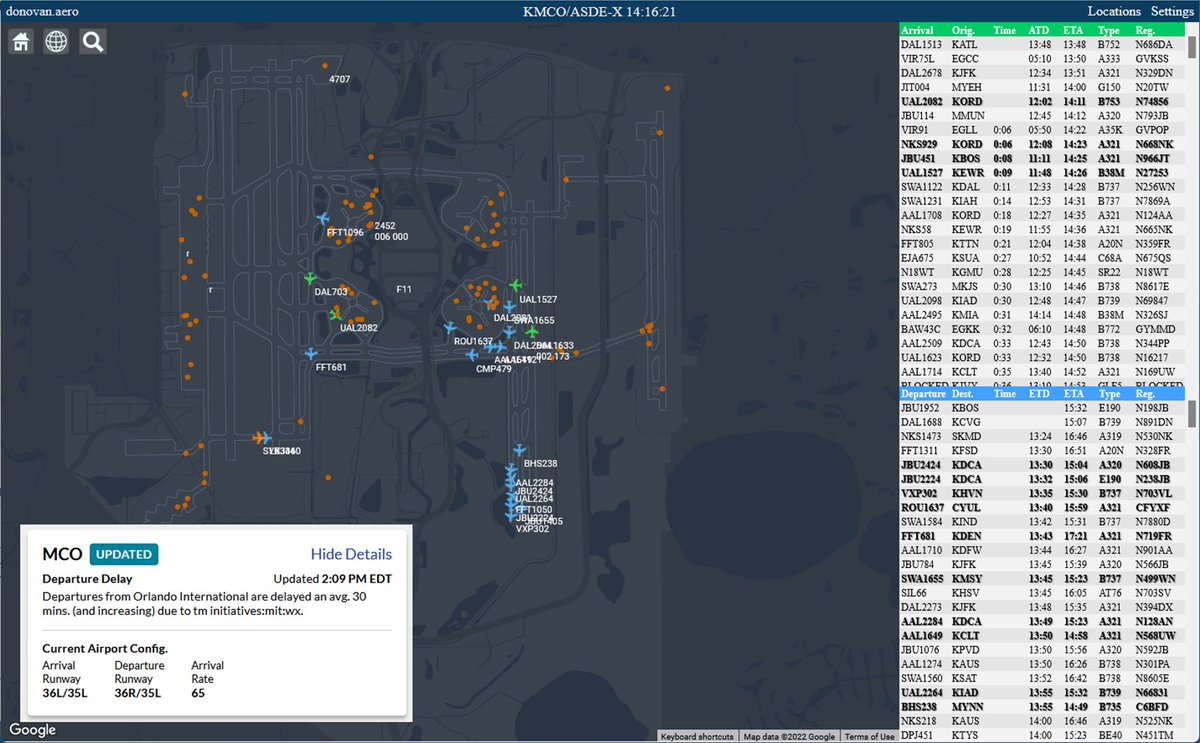Click arrival runway value 36L/35L
The height and width of the screenshot is (743, 1200).
[65, 694]
